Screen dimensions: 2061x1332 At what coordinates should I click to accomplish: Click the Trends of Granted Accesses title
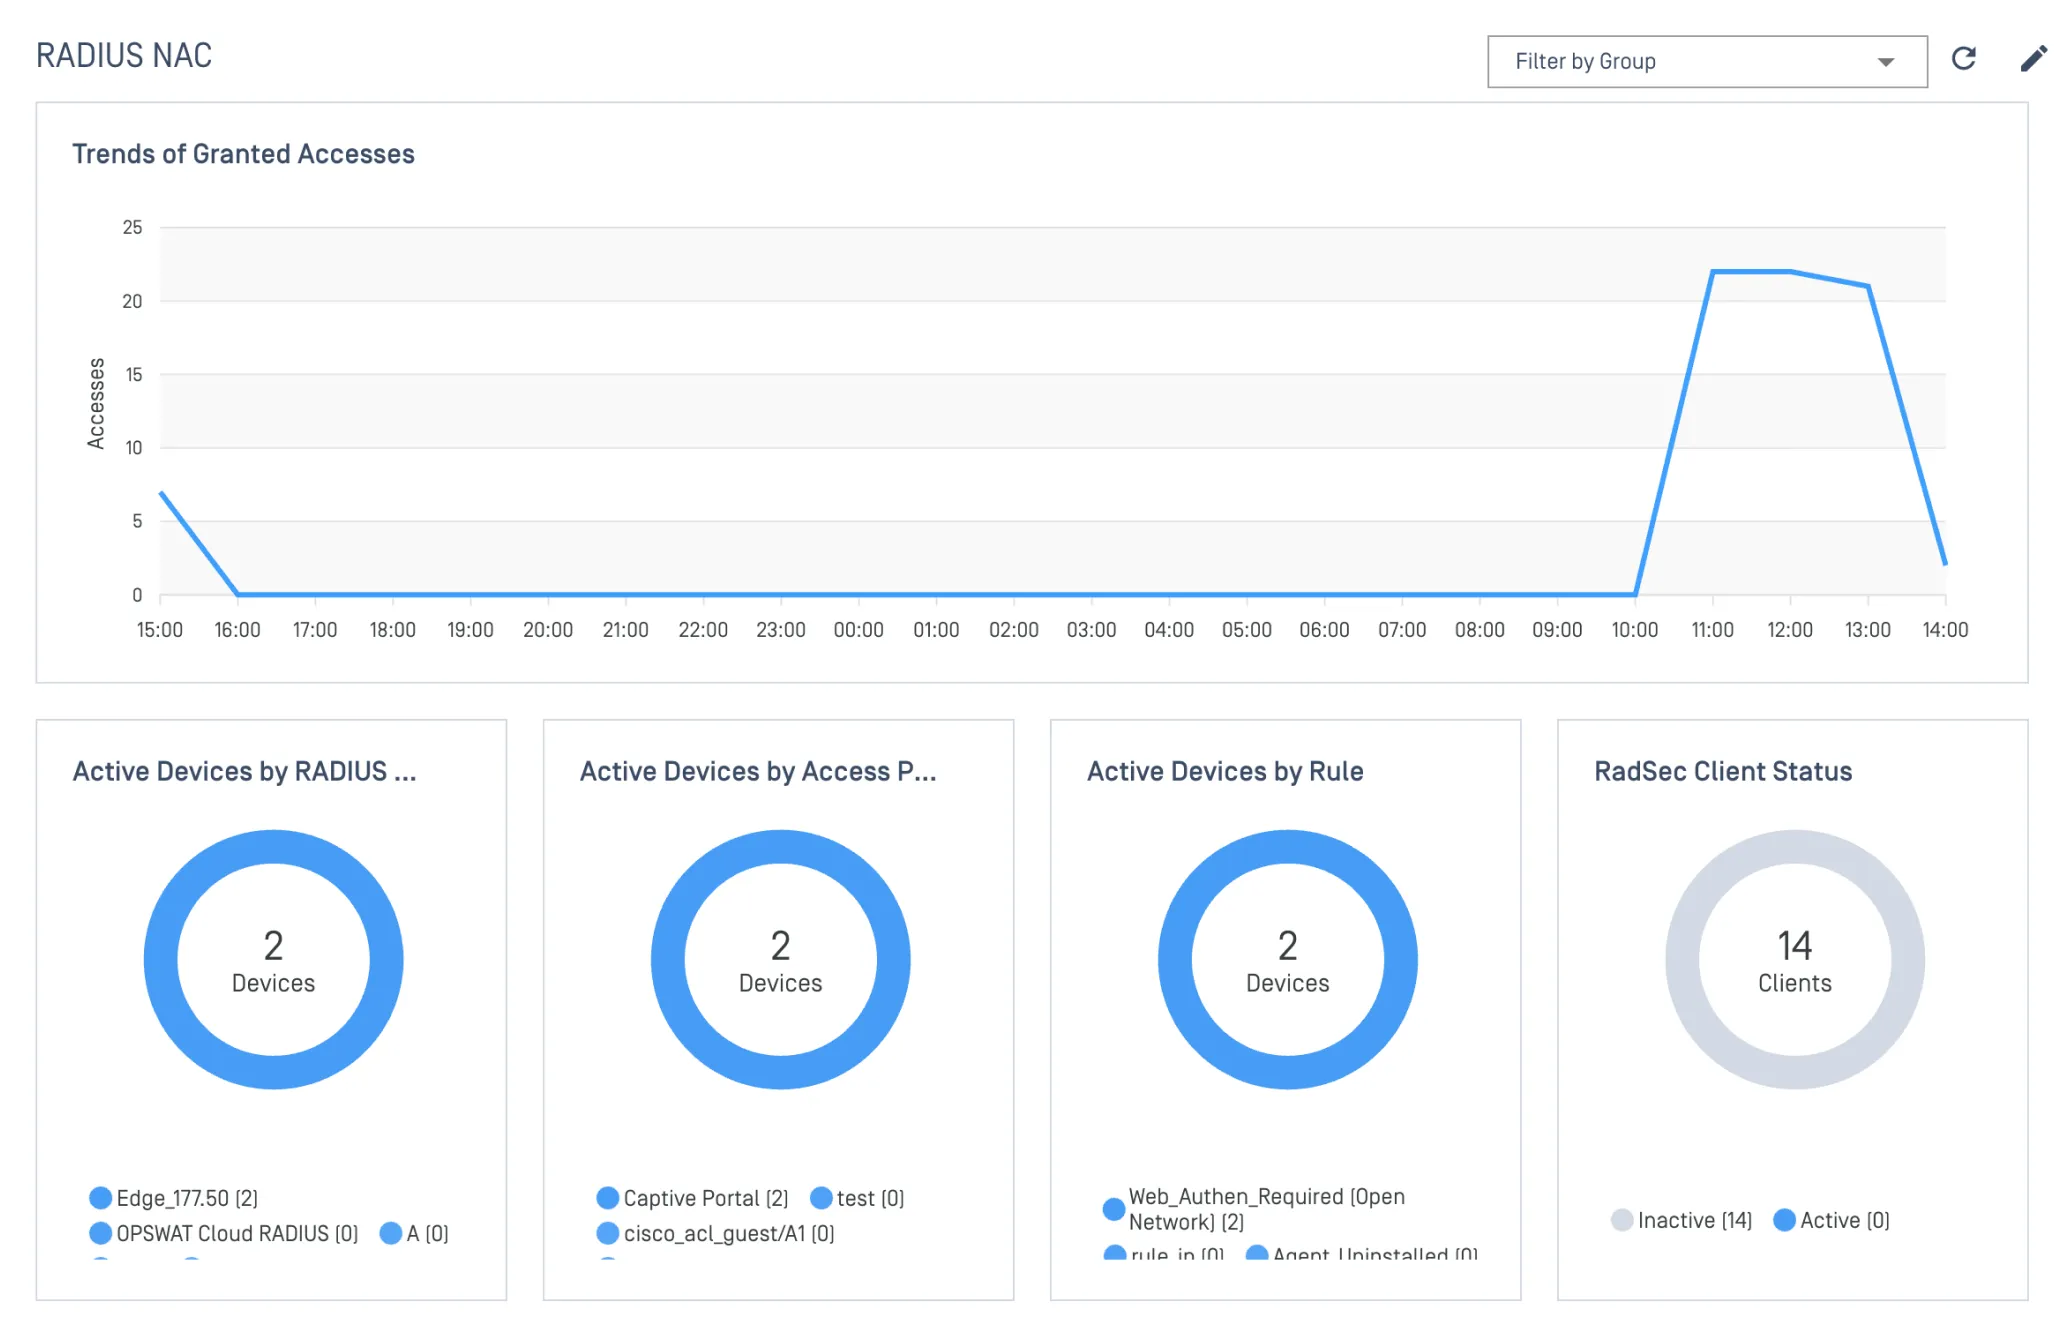243,154
